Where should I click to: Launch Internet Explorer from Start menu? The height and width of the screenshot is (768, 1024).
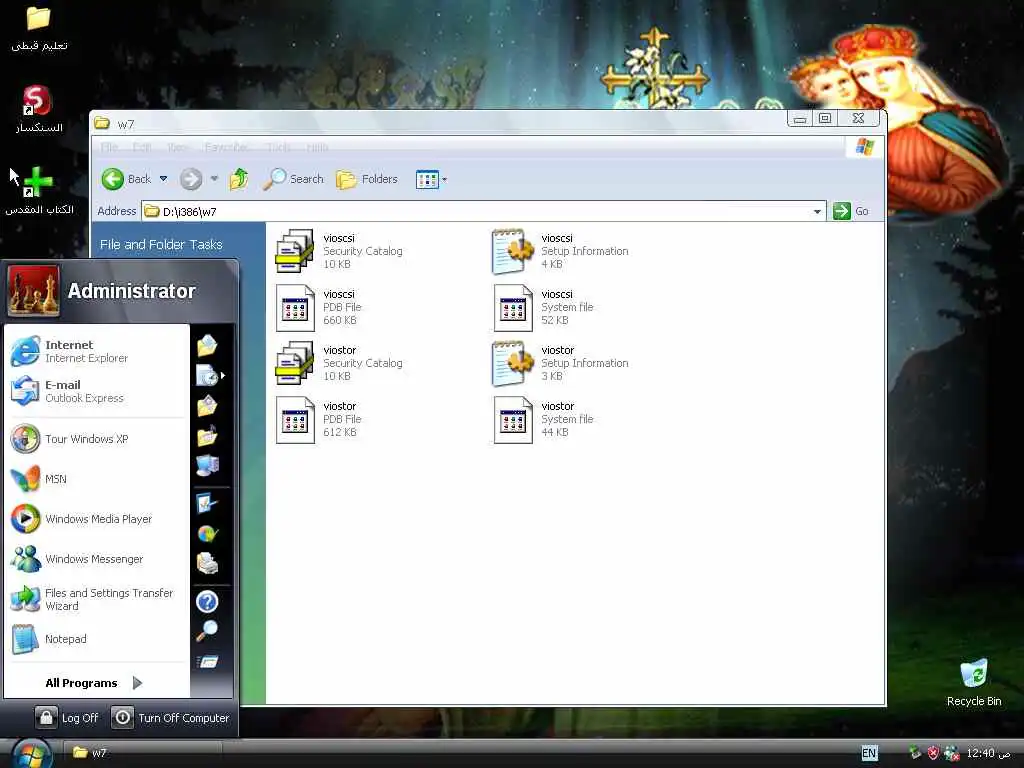pyautogui.click(x=97, y=351)
